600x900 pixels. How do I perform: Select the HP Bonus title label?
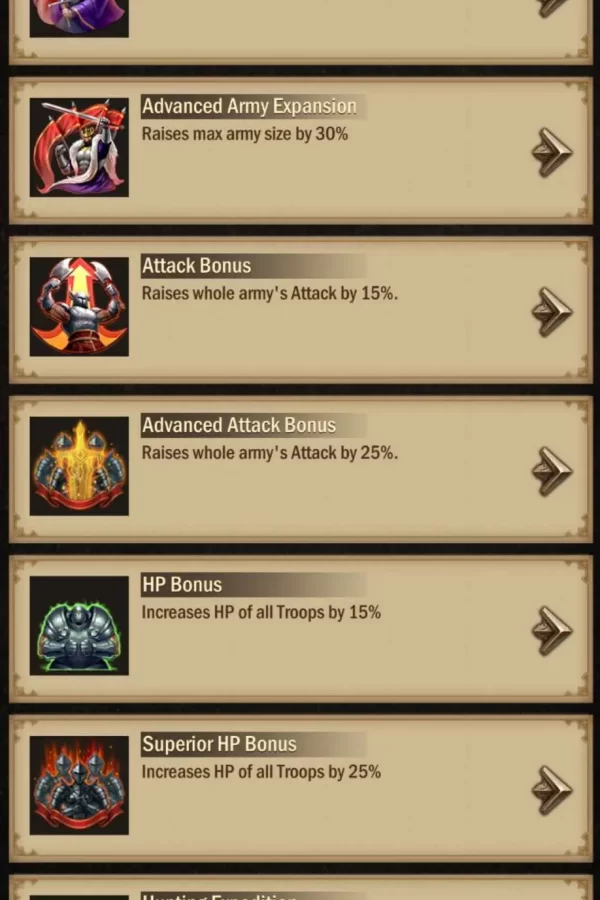click(182, 585)
